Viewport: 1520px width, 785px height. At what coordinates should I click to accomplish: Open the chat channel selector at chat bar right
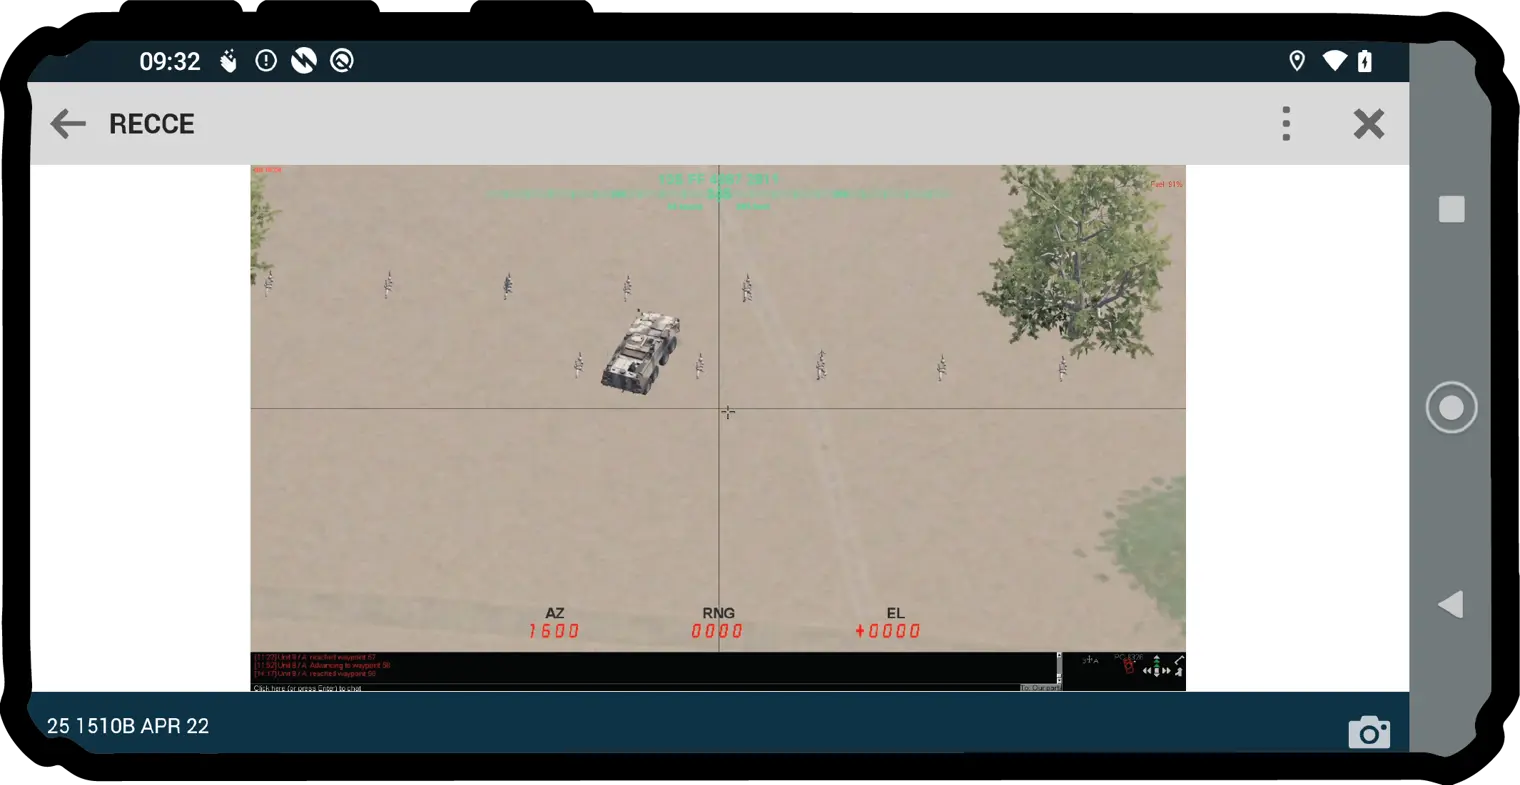point(1040,688)
